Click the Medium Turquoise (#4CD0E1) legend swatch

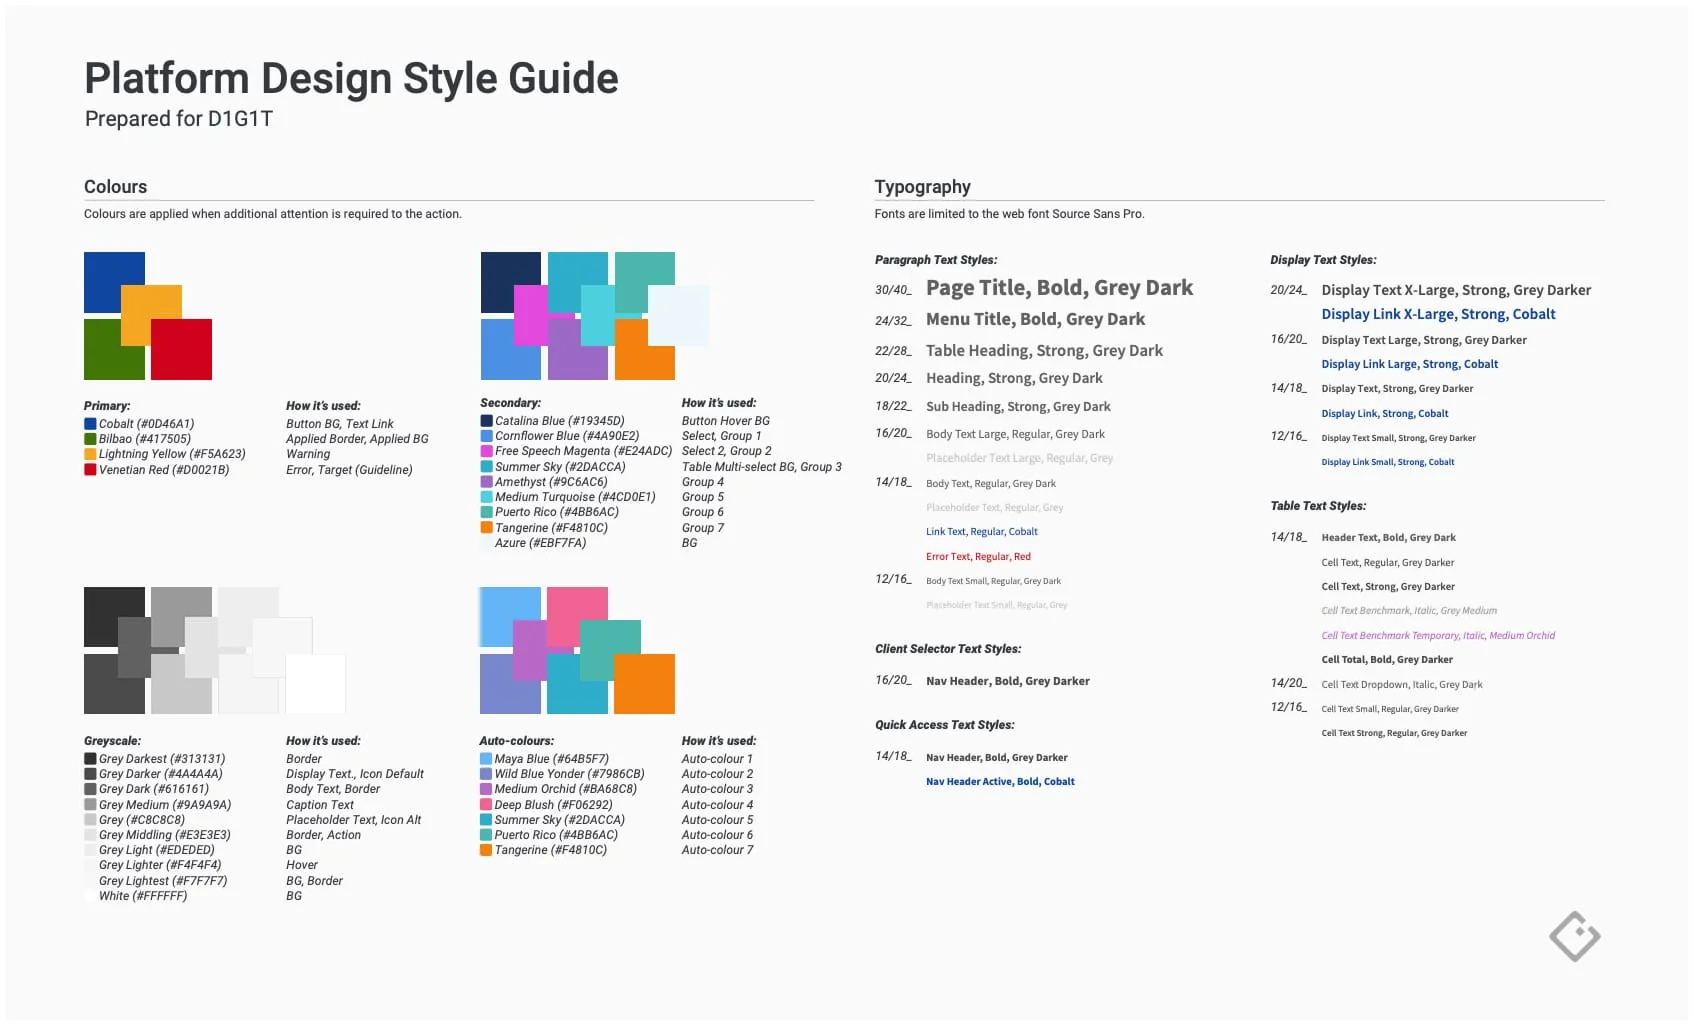click(486, 497)
